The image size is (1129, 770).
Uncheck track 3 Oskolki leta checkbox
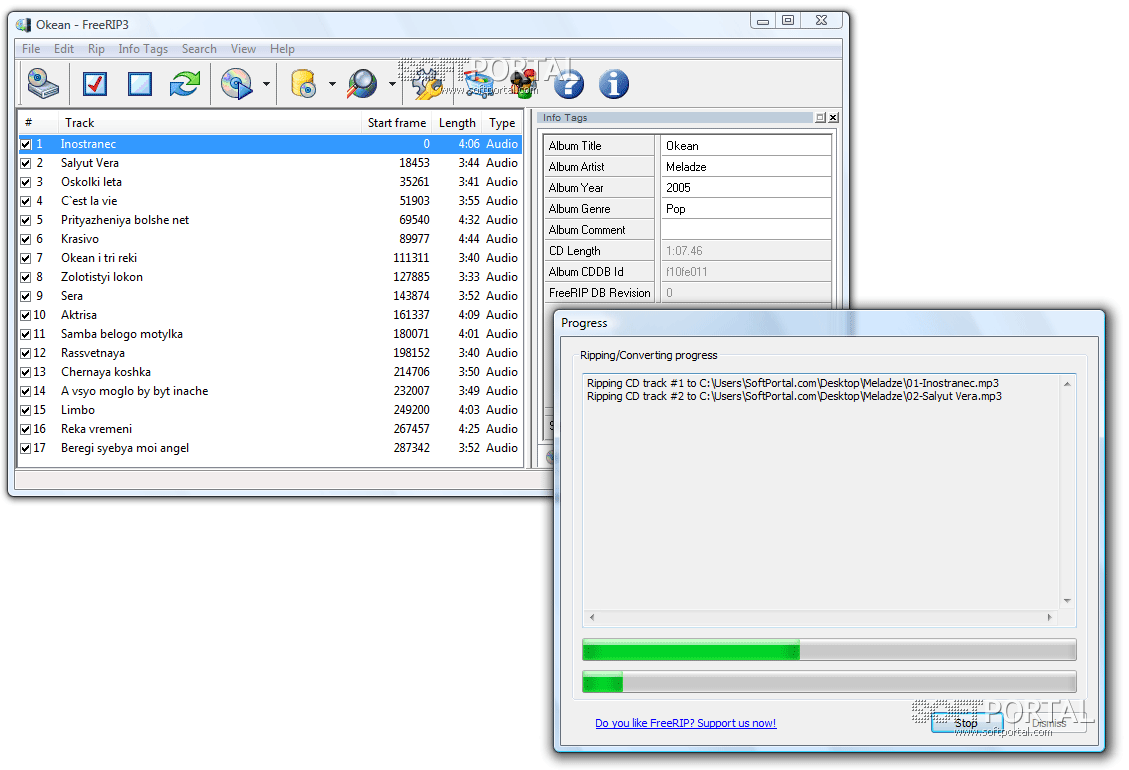[26, 182]
